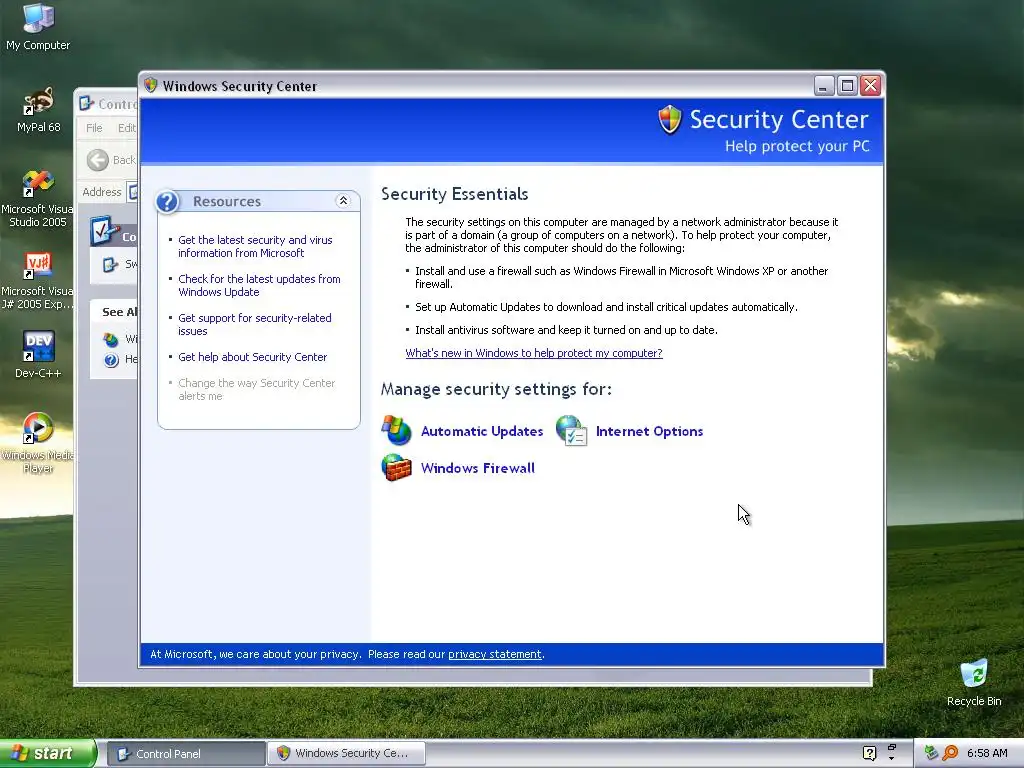Open Internet Options settings link

[649, 431]
